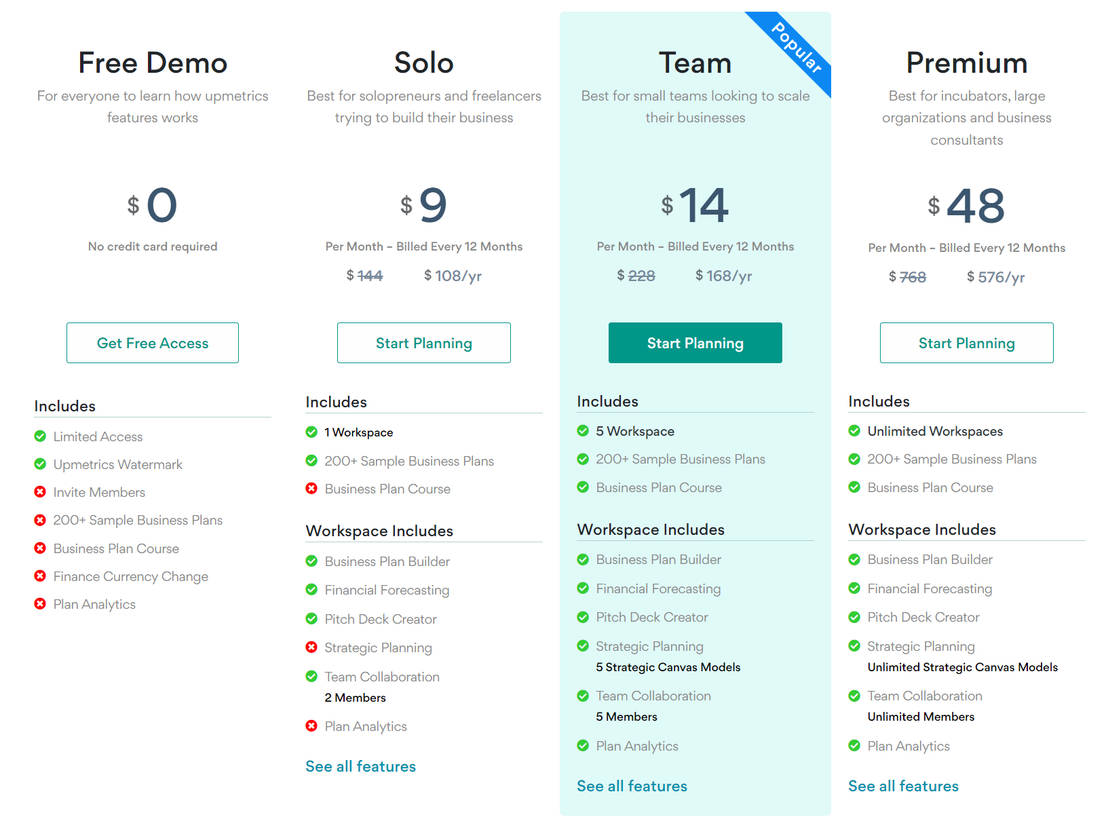
Task: Click the $14 Team monthly price
Action: [x=695, y=205]
